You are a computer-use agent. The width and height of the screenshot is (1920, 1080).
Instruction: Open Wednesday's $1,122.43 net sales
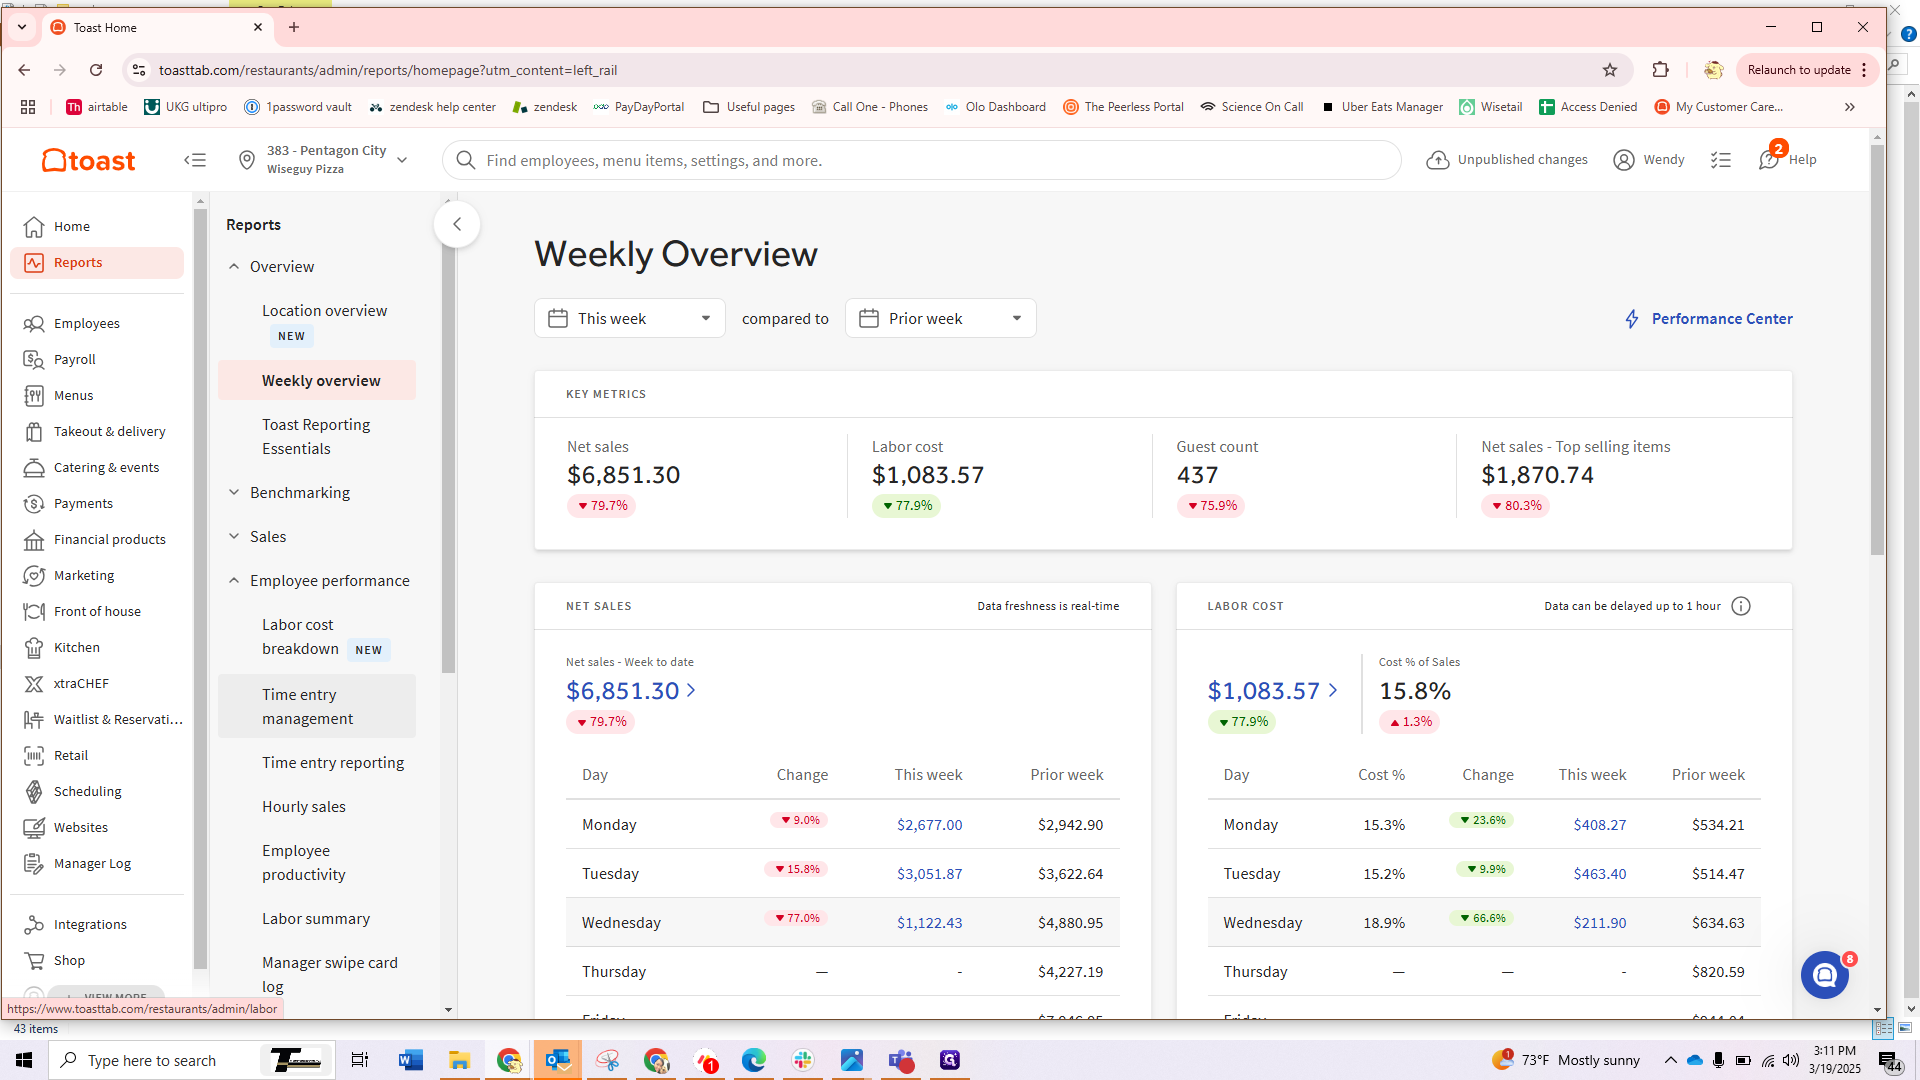tap(929, 923)
